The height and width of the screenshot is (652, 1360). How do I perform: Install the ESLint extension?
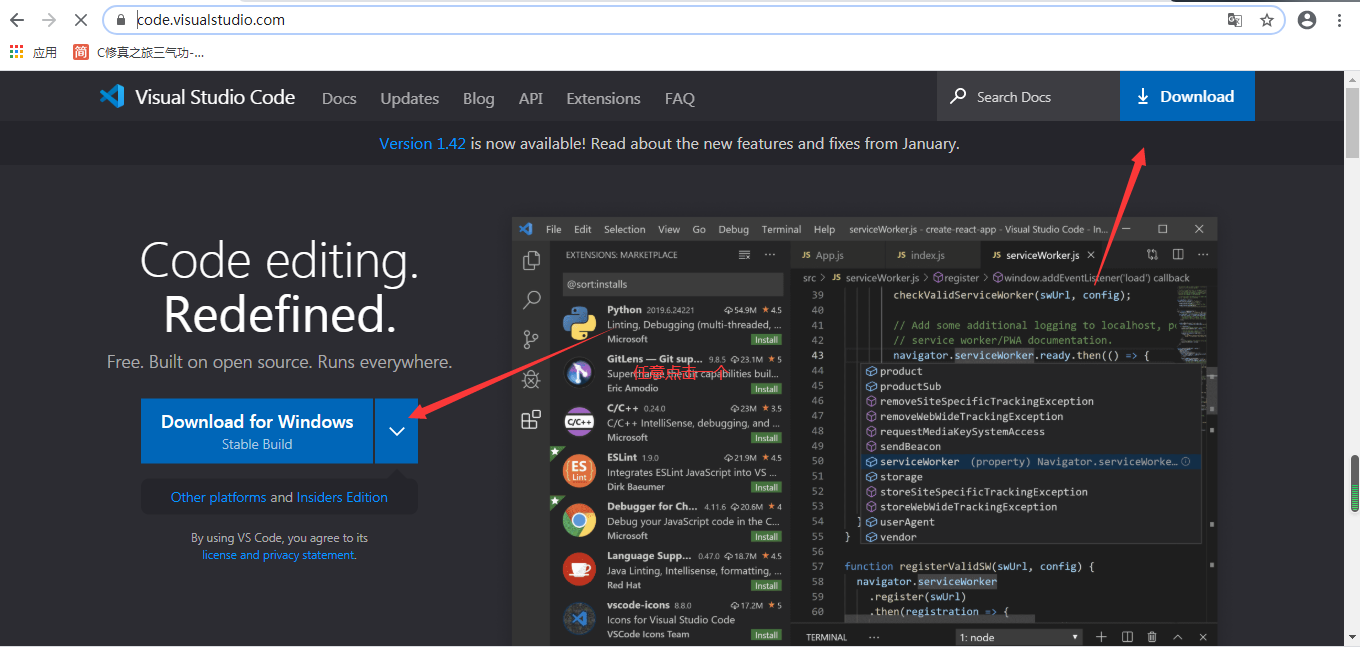(x=767, y=487)
